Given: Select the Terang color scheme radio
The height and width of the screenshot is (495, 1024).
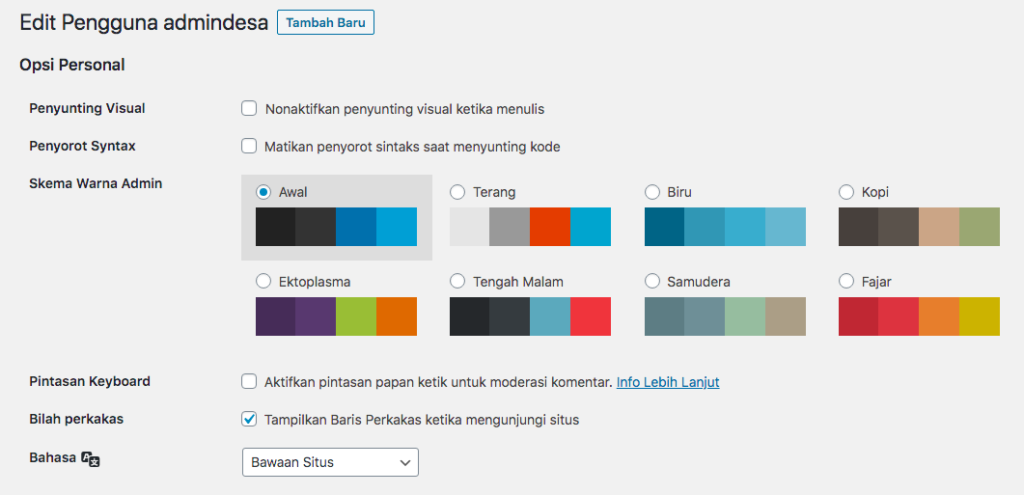Looking at the screenshot, I should point(458,192).
